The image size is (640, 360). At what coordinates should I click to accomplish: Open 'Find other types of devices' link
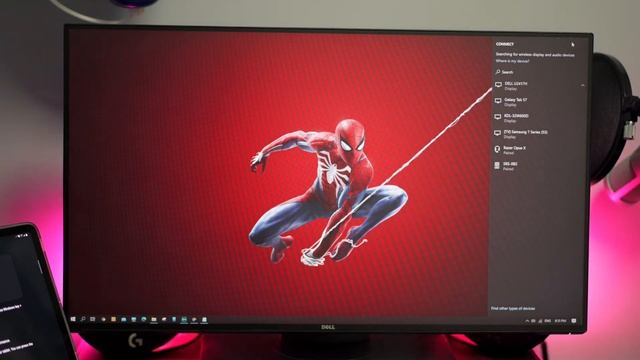pyautogui.click(x=513, y=309)
